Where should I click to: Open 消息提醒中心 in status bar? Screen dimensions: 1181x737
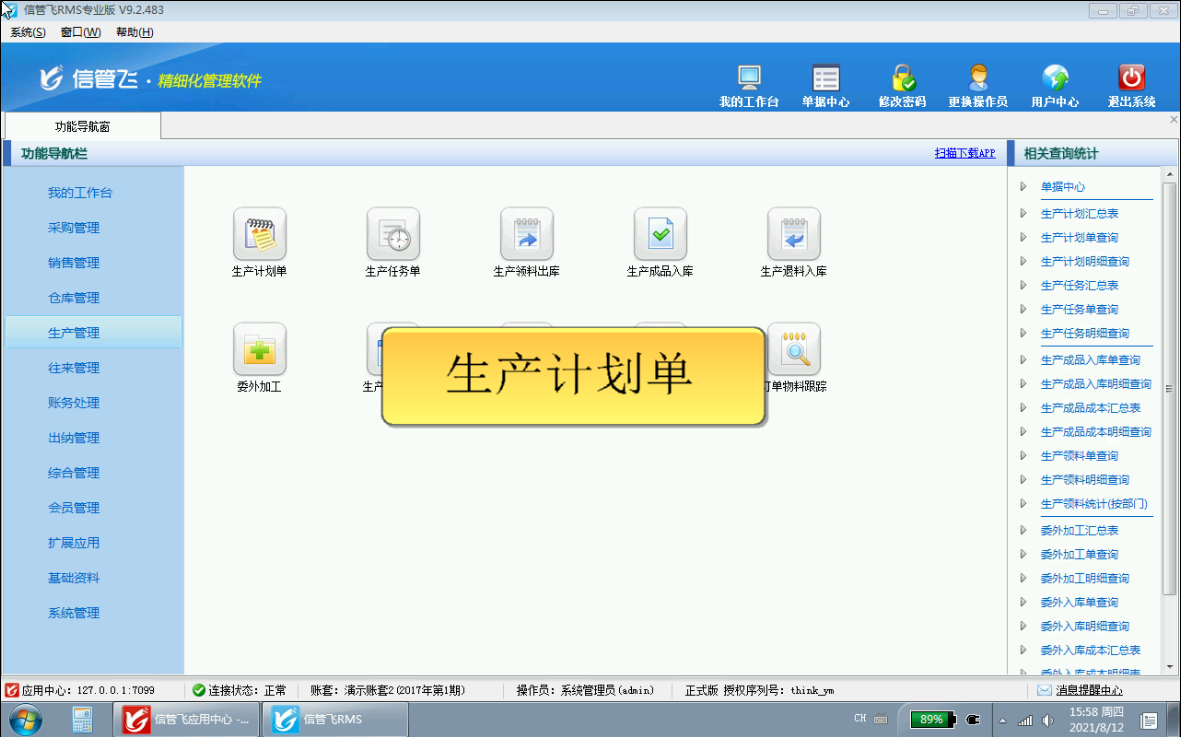(x=1088, y=690)
